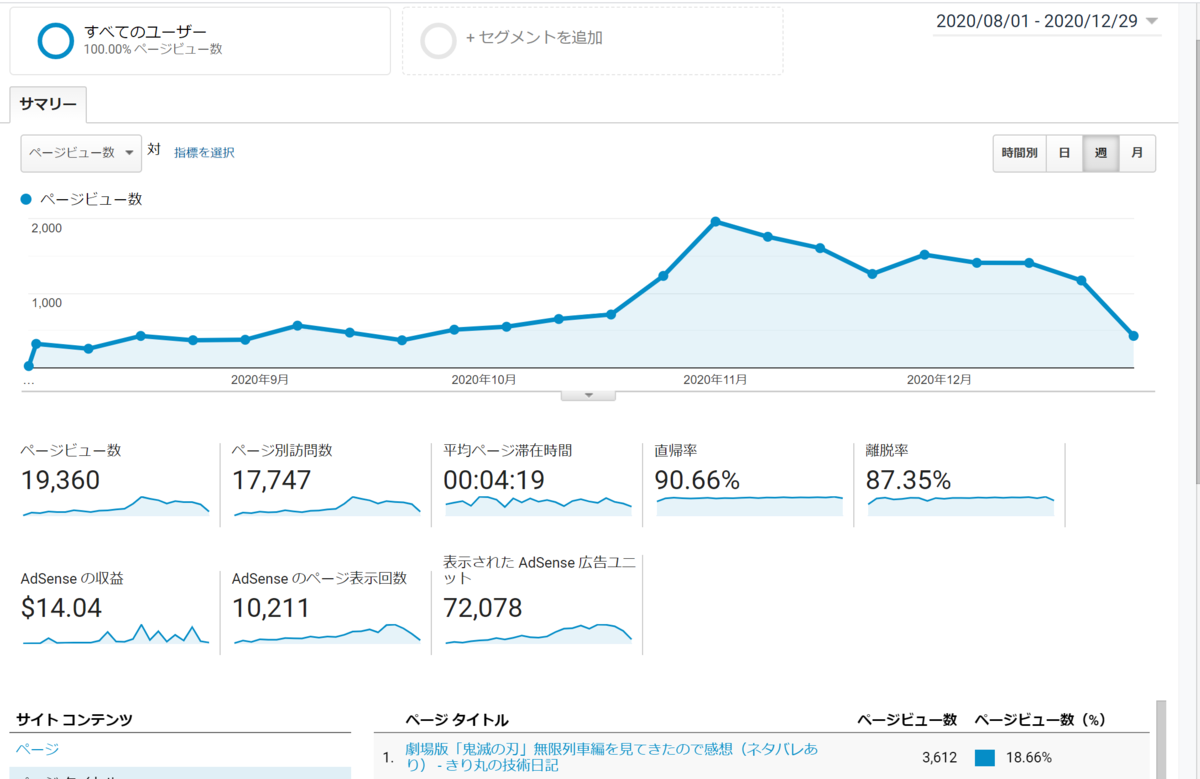Set graph interval to 週
The image size is (1200, 779).
[x=1100, y=153]
